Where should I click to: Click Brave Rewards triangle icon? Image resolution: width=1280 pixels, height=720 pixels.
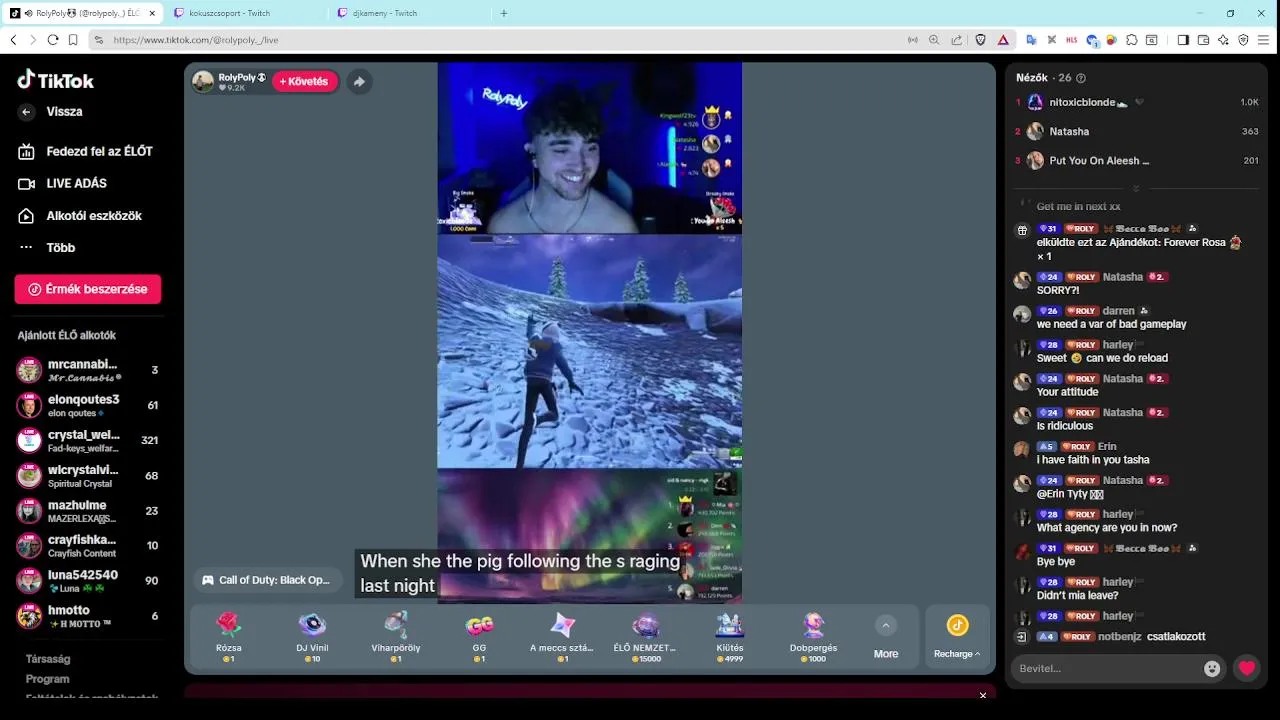pyautogui.click(x=1003, y=40)
